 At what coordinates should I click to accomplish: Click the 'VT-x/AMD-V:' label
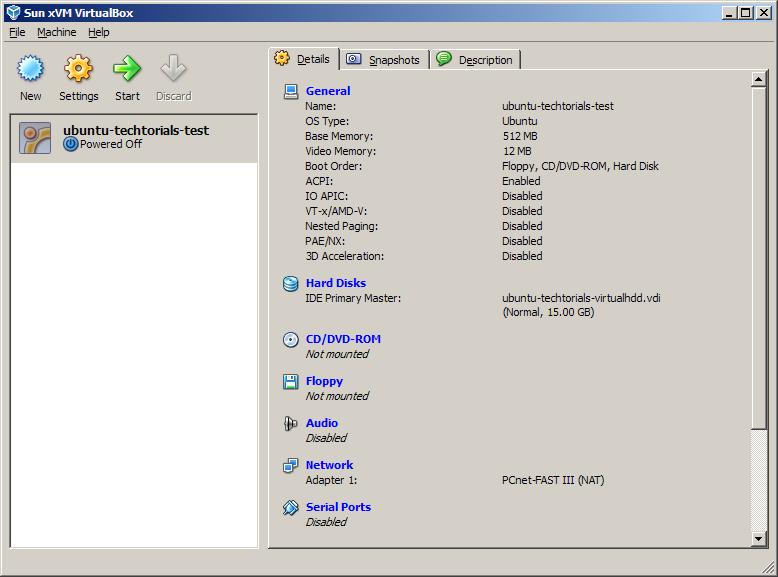[336, 211]
